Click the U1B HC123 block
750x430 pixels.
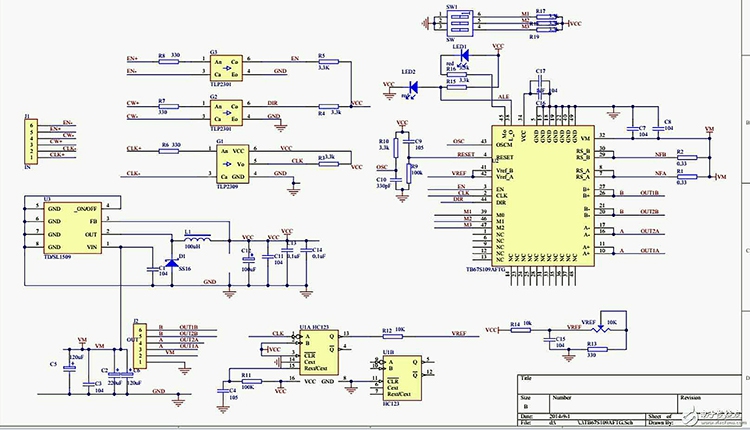point(402,378)
